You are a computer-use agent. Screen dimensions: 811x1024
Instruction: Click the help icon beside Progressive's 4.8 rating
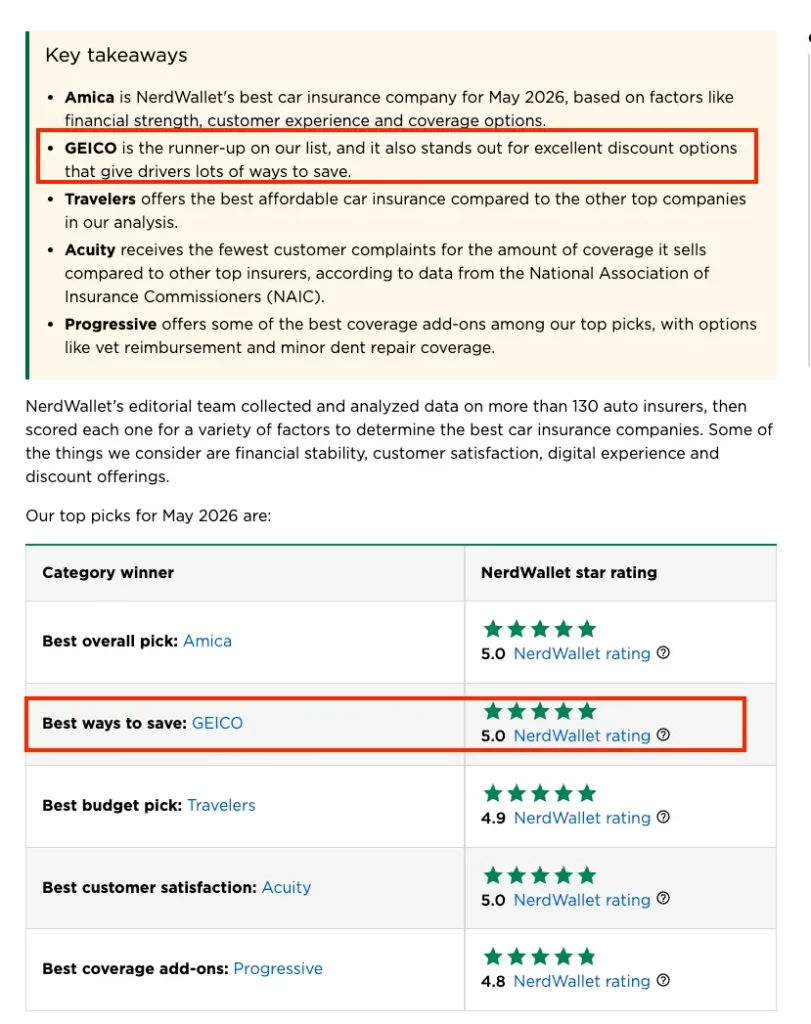[663, 981]
